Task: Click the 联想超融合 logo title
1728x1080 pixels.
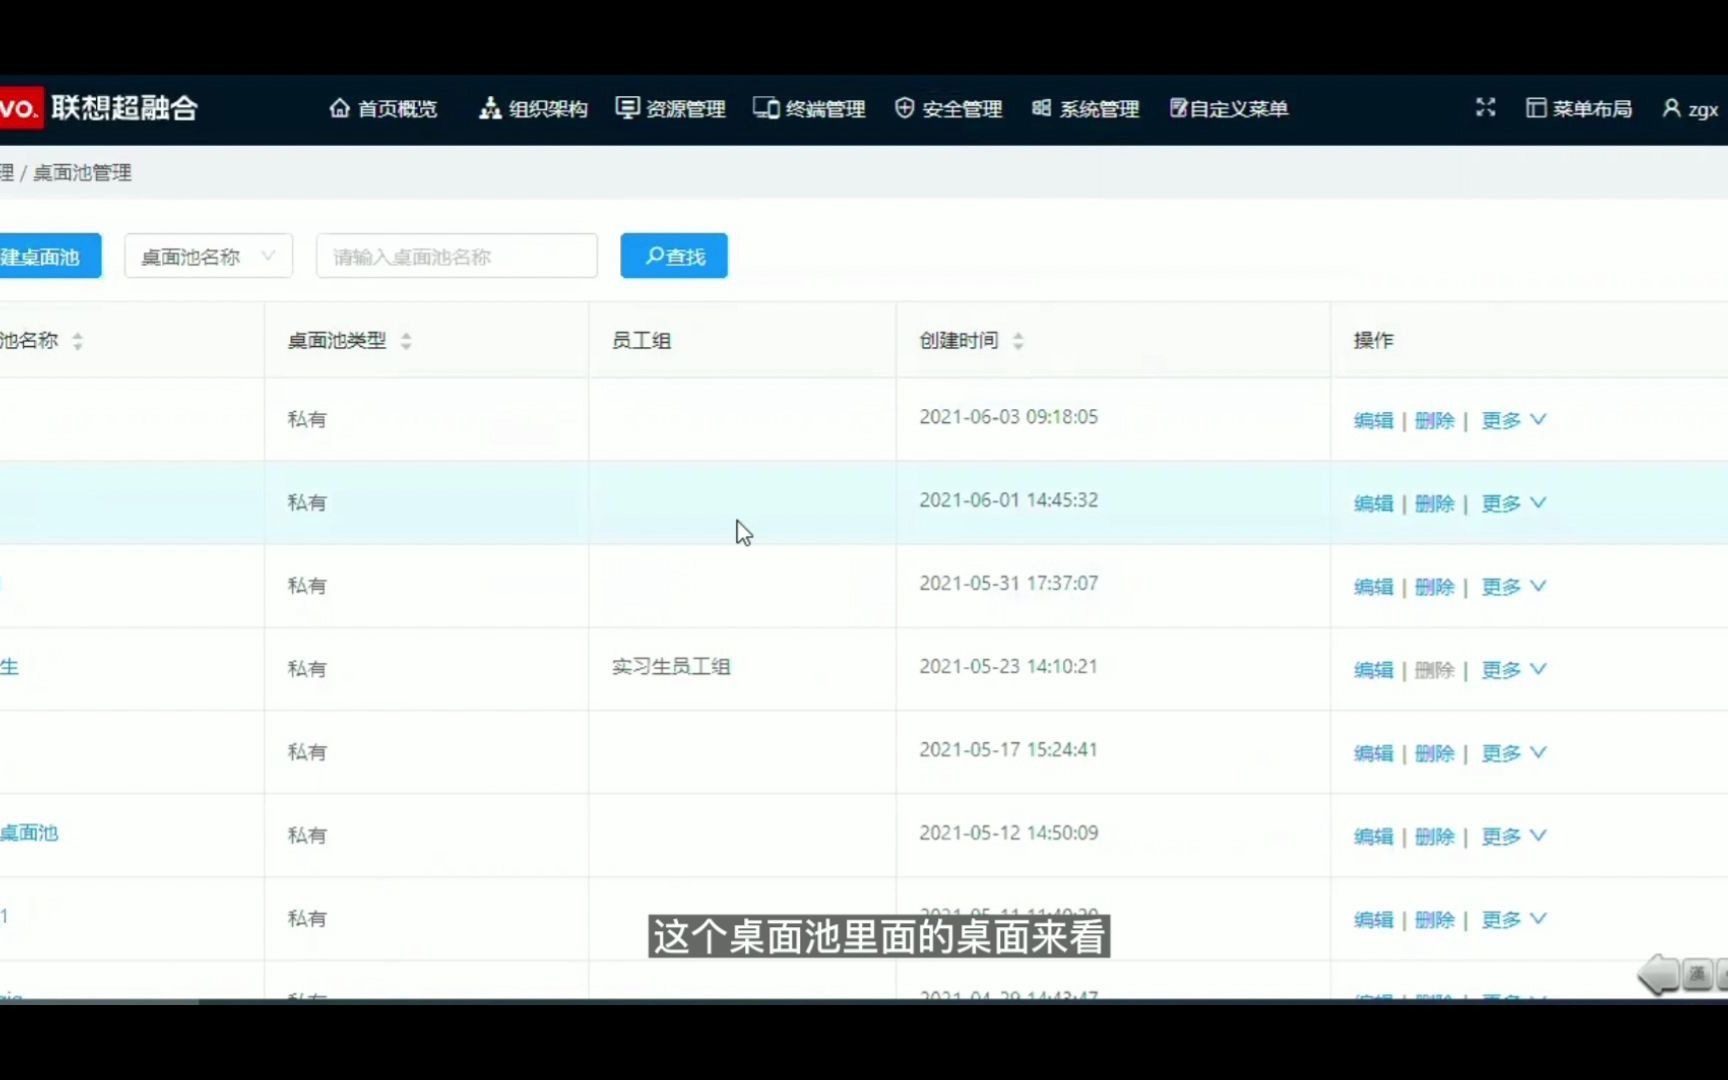Action: (x=124, y=107)
